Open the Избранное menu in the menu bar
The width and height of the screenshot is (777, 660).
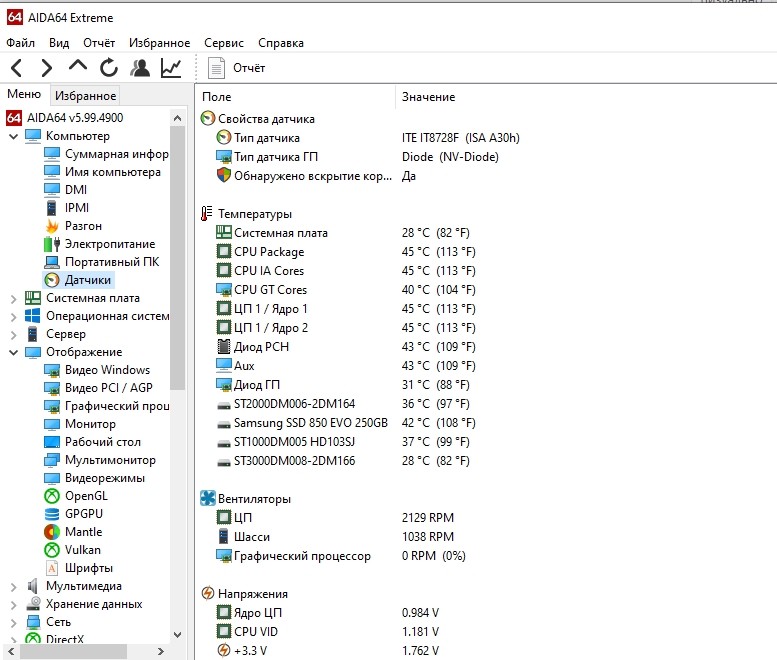click(x=160, y=43)
